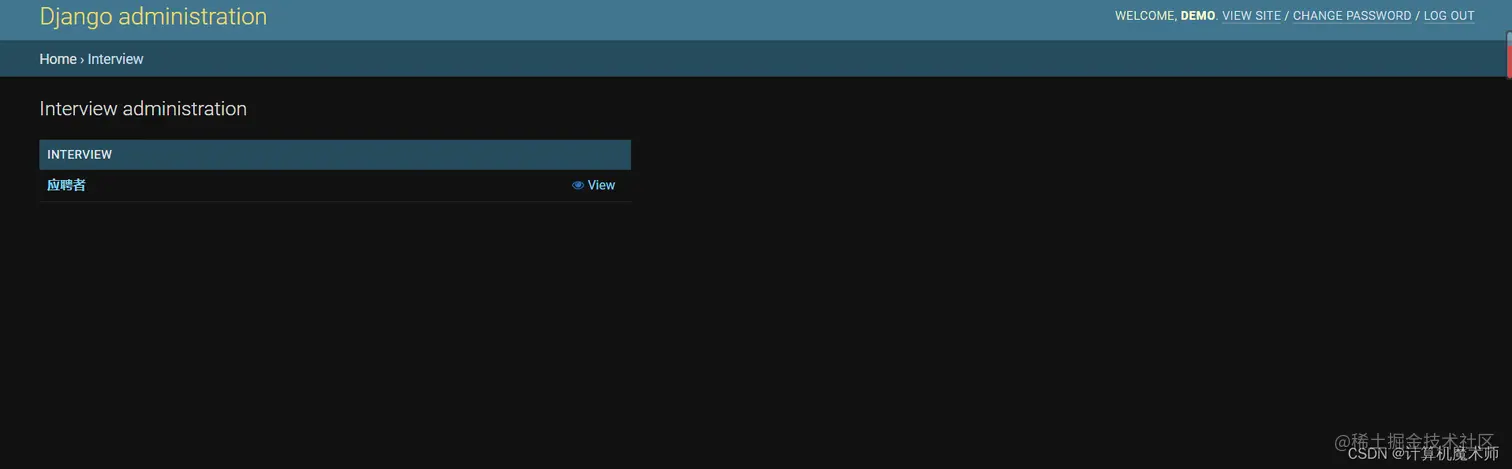The image size is (1512, 469).
Task: Click the DEMO username text
Action: (1197, 16)
